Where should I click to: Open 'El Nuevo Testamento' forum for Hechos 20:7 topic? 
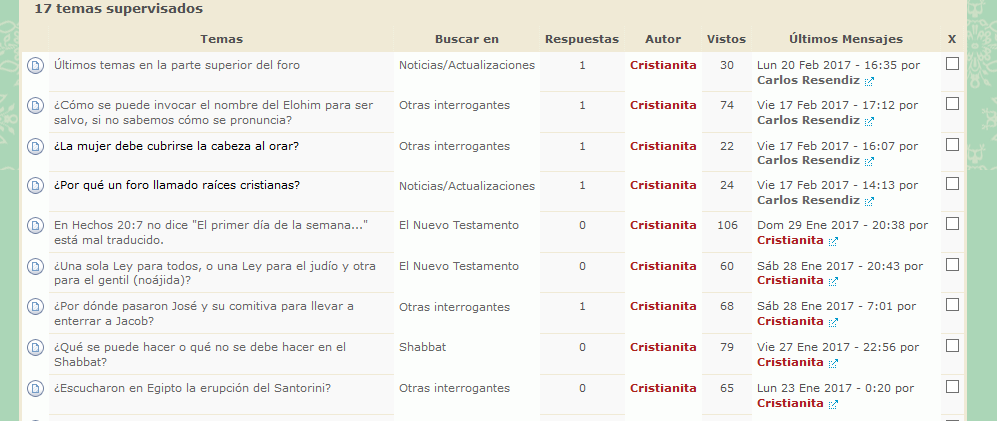[x=458, y=225]
